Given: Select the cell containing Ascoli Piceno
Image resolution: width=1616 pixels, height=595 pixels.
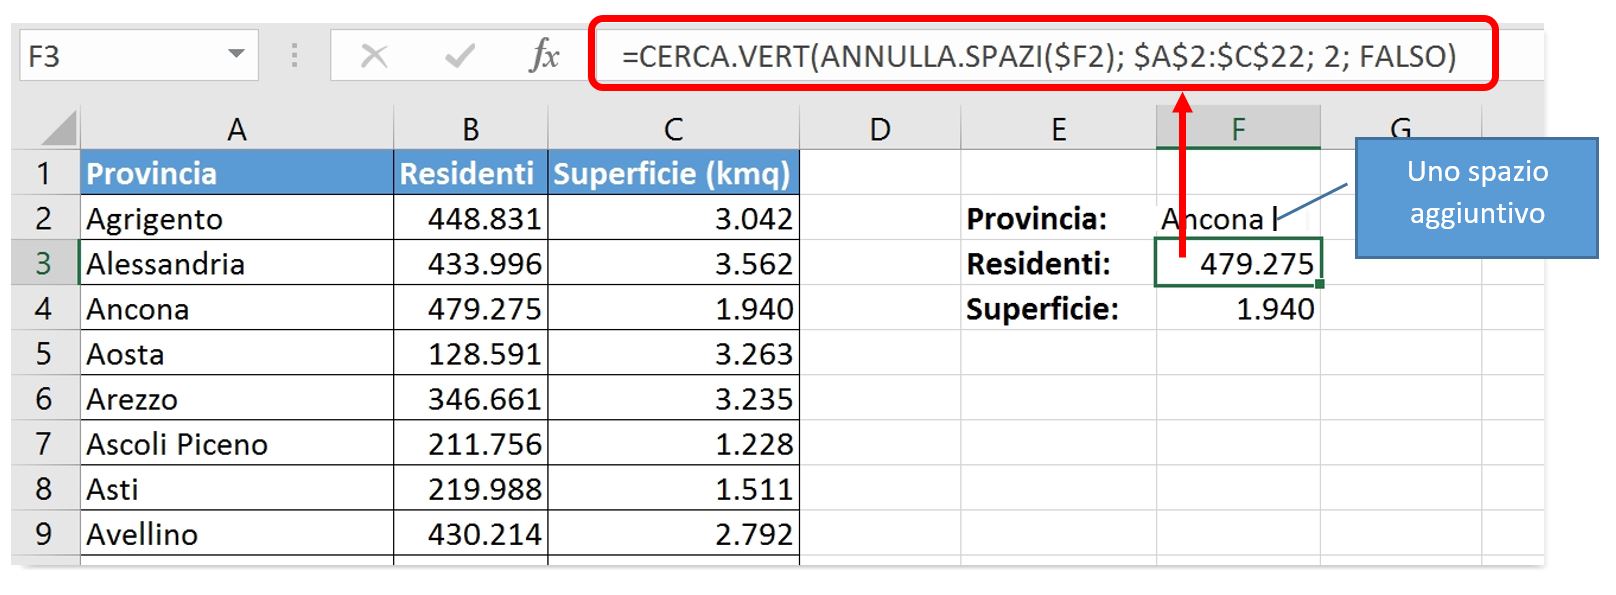Looking at the screenshot, I should point(237,443).
